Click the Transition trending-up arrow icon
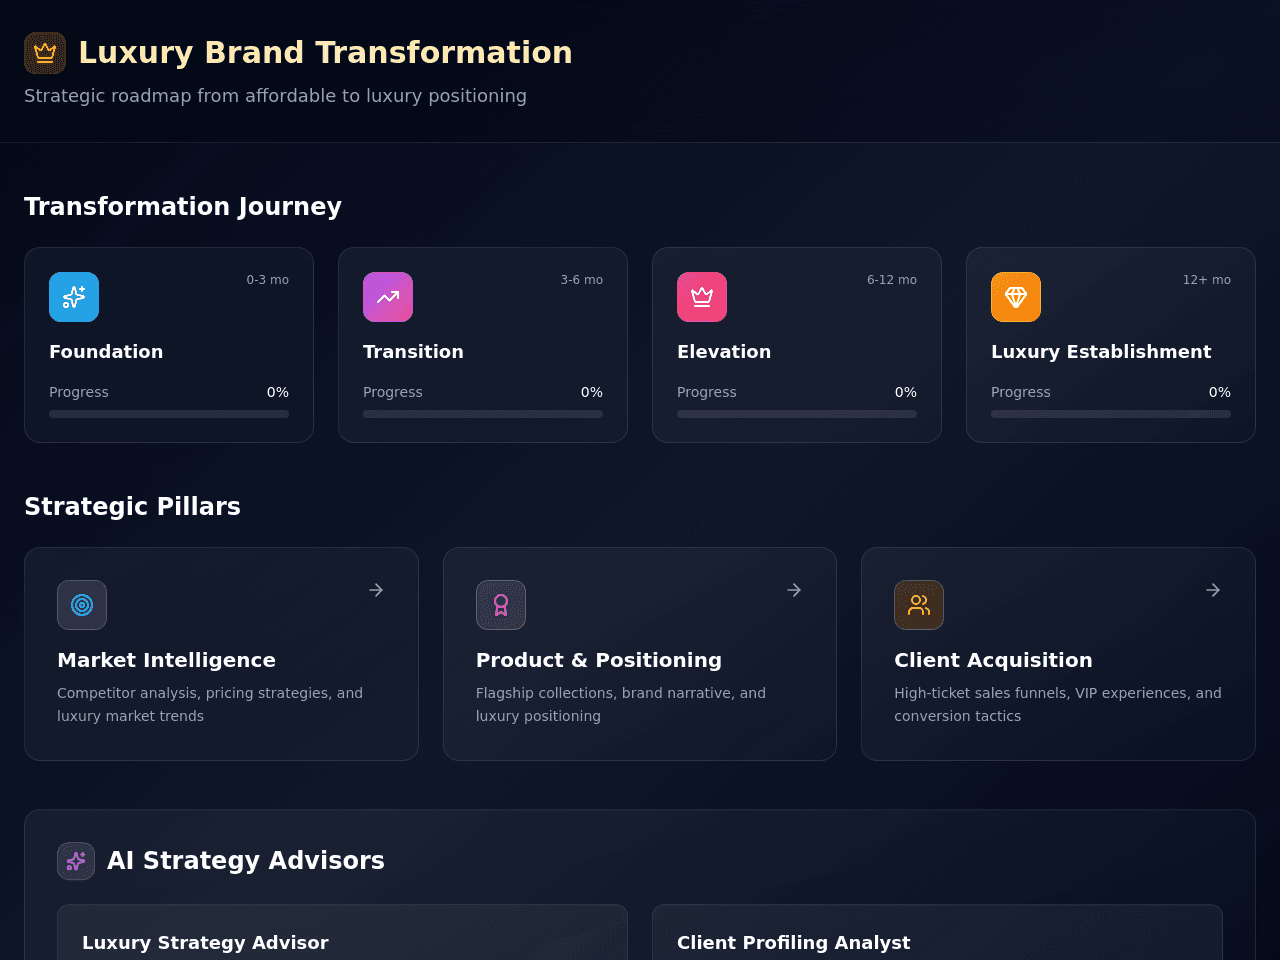Screen dimensions: 1280x960 coord(388,297)
